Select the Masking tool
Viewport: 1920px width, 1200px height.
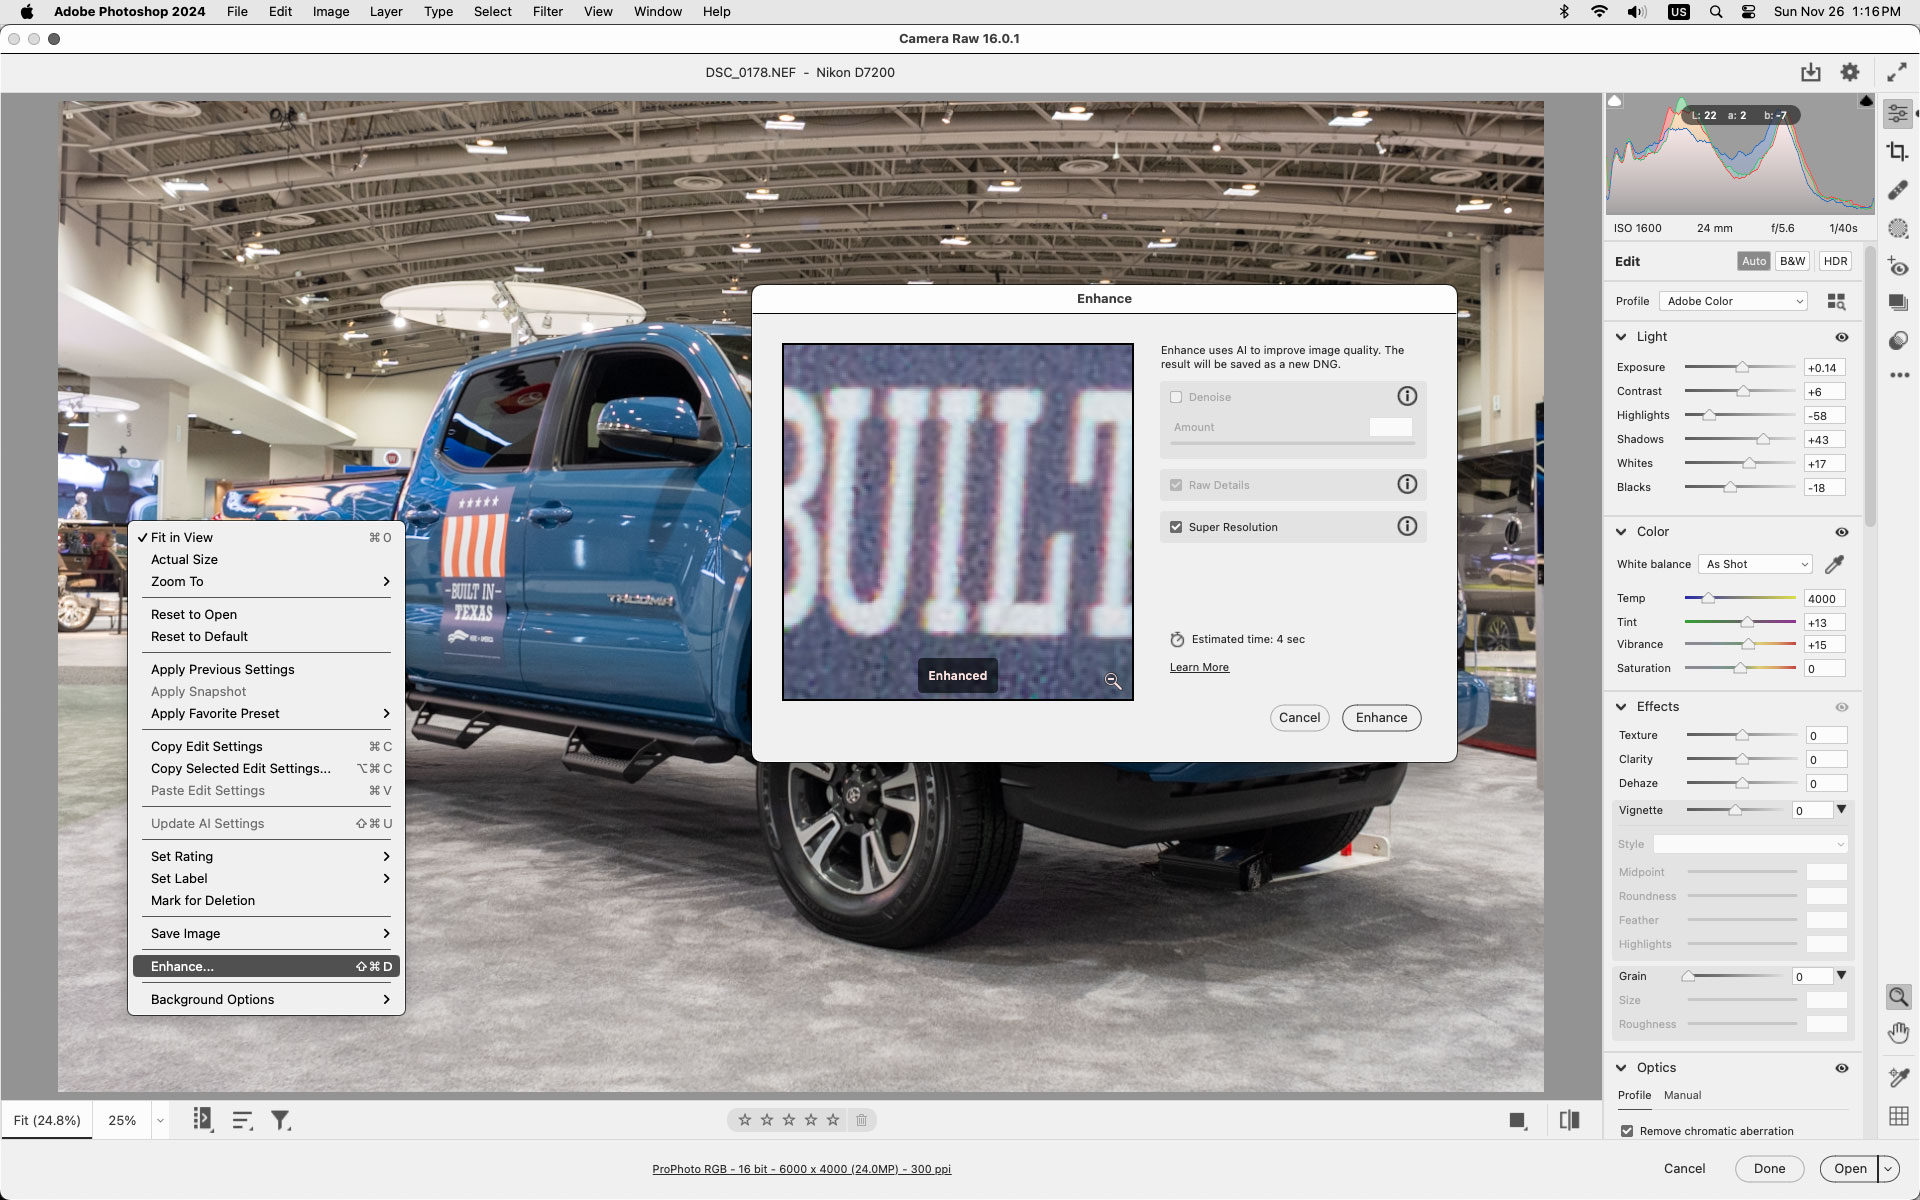tap(1898, 228)
